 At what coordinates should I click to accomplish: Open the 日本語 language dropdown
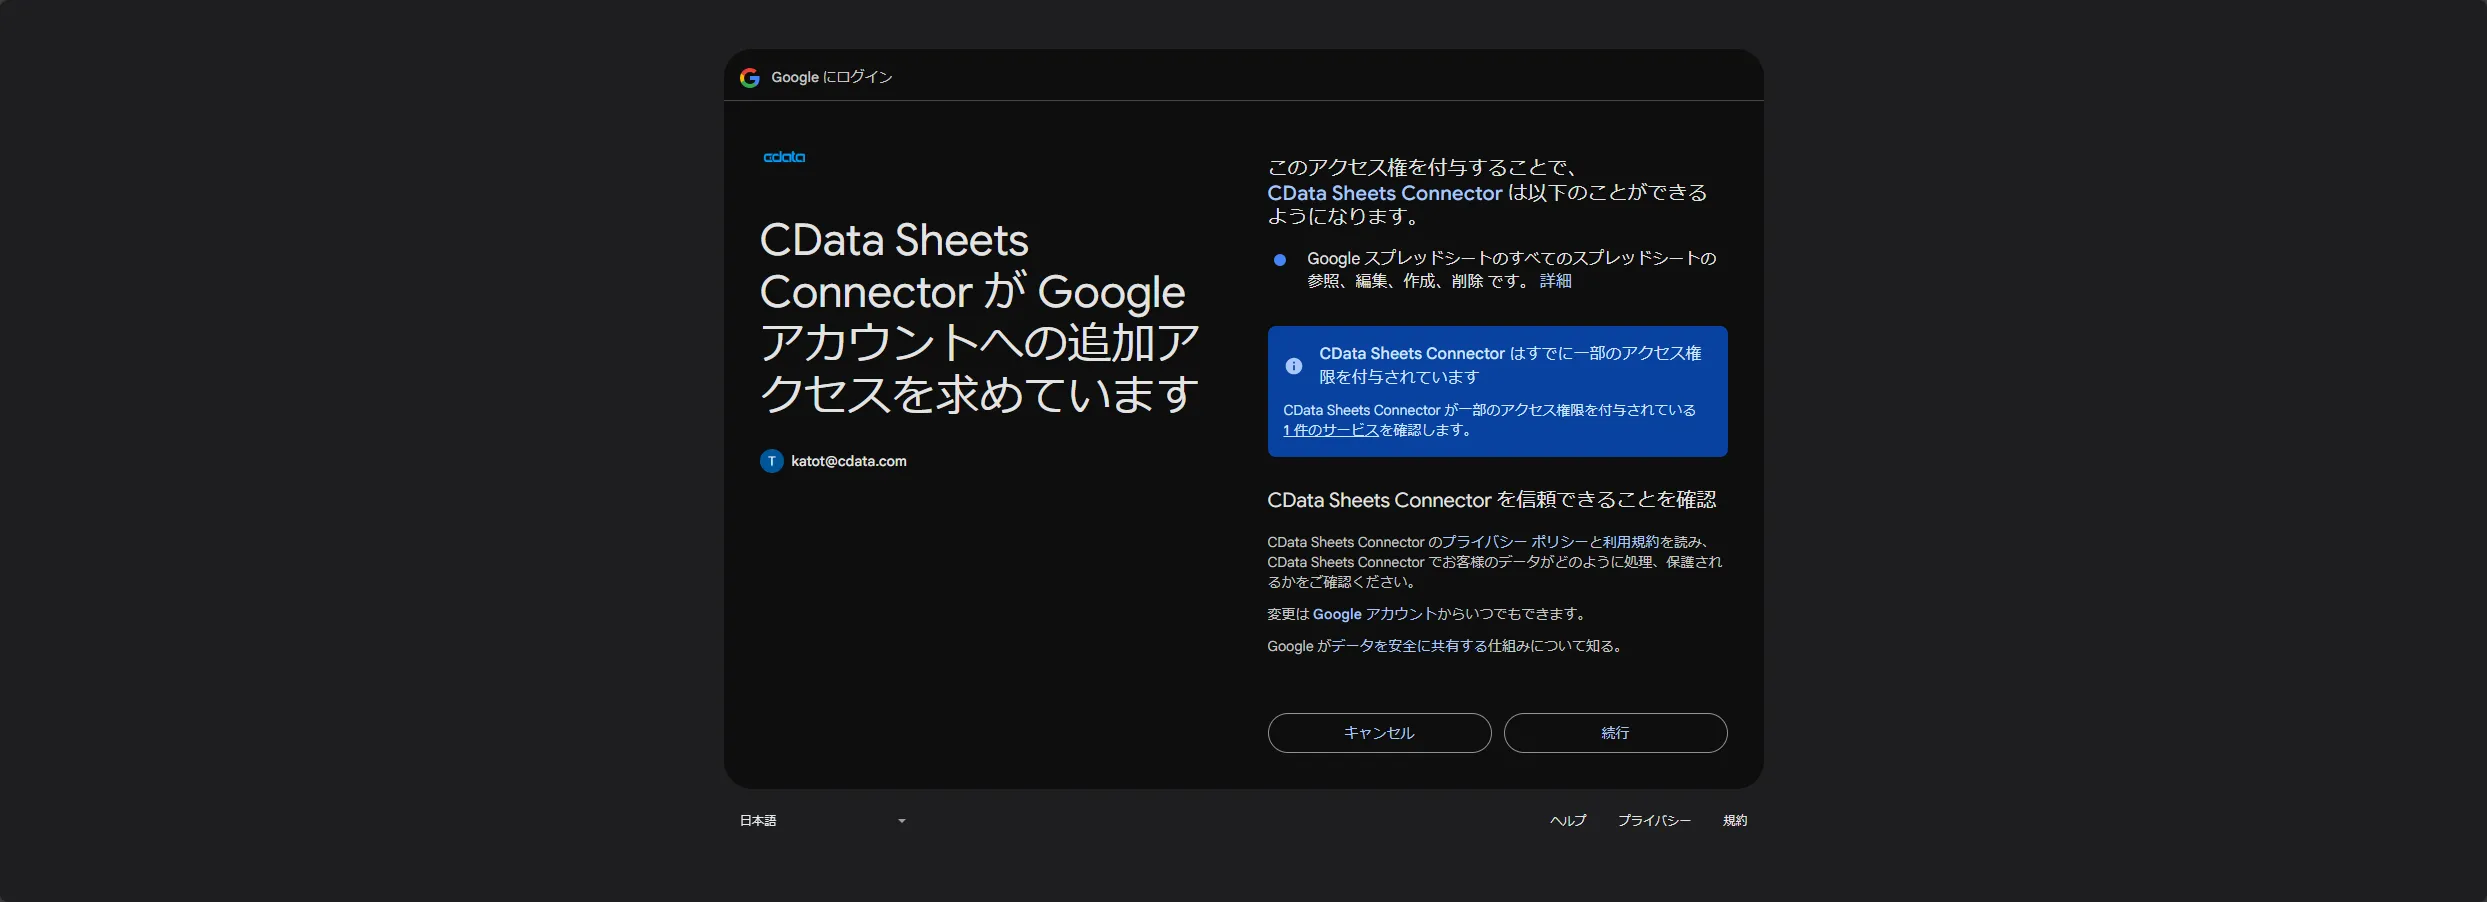823,820
